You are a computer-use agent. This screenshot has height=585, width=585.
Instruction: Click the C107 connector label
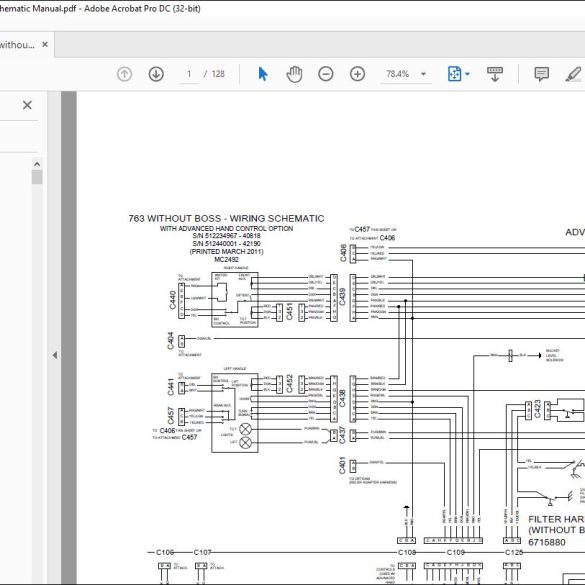[x=202, y=552]
